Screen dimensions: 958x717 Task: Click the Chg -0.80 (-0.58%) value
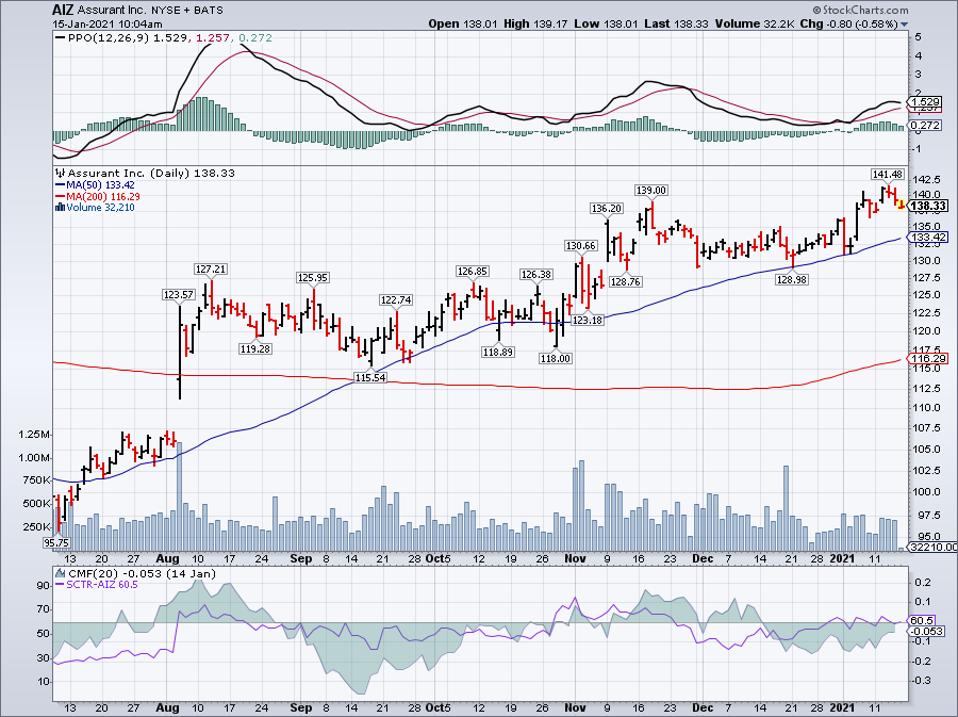point(849,24)
